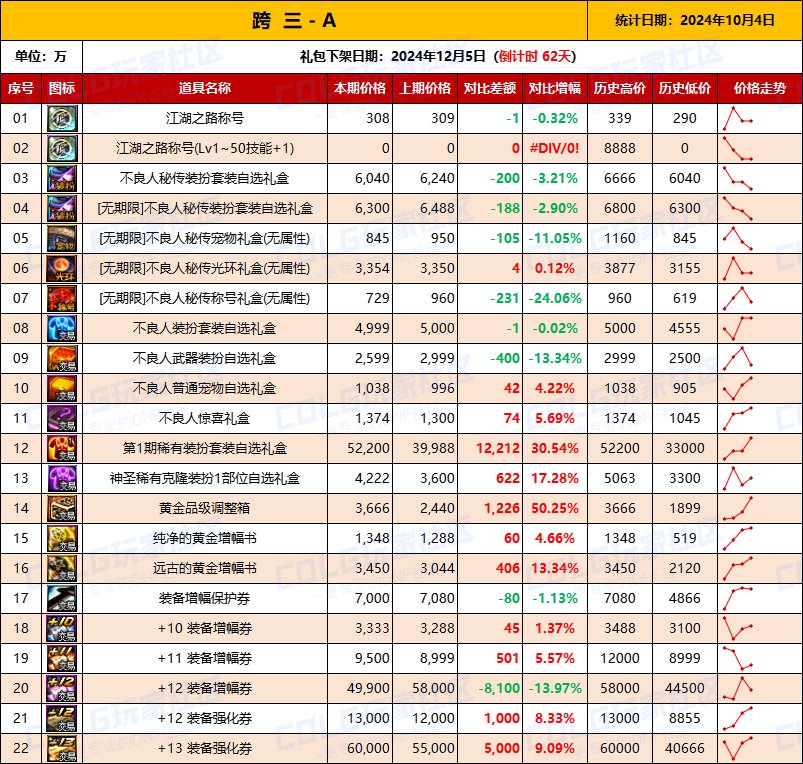Click the +11 amplification ticket icon
Screen dimensions: 803x764
[x=62, y=658]
